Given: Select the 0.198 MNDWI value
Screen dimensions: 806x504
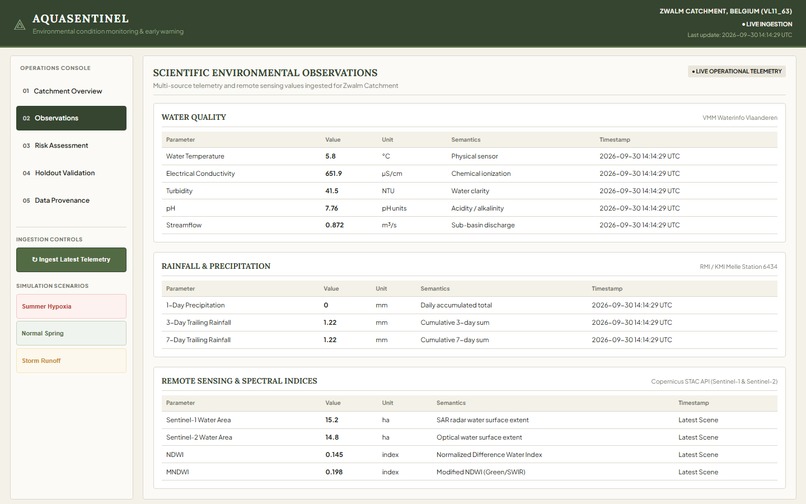Looking at the screenshot, I should click(x=334, y=472).
